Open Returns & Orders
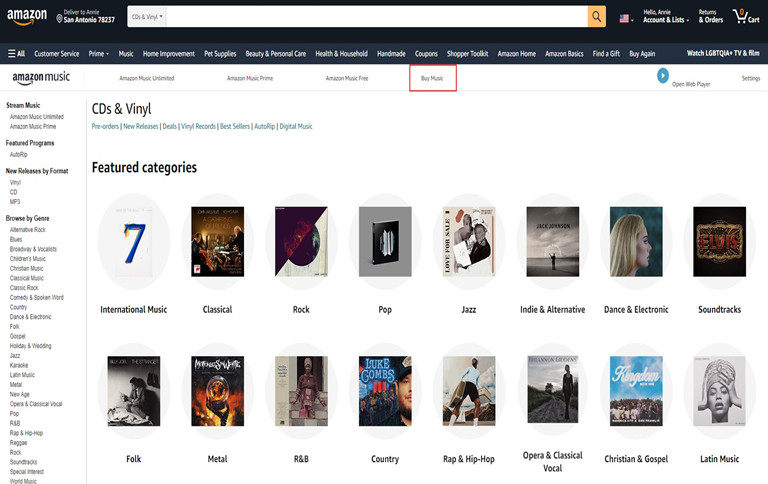Image resolution: width=768 pixels, height=484 pixels. pos(711,16)
